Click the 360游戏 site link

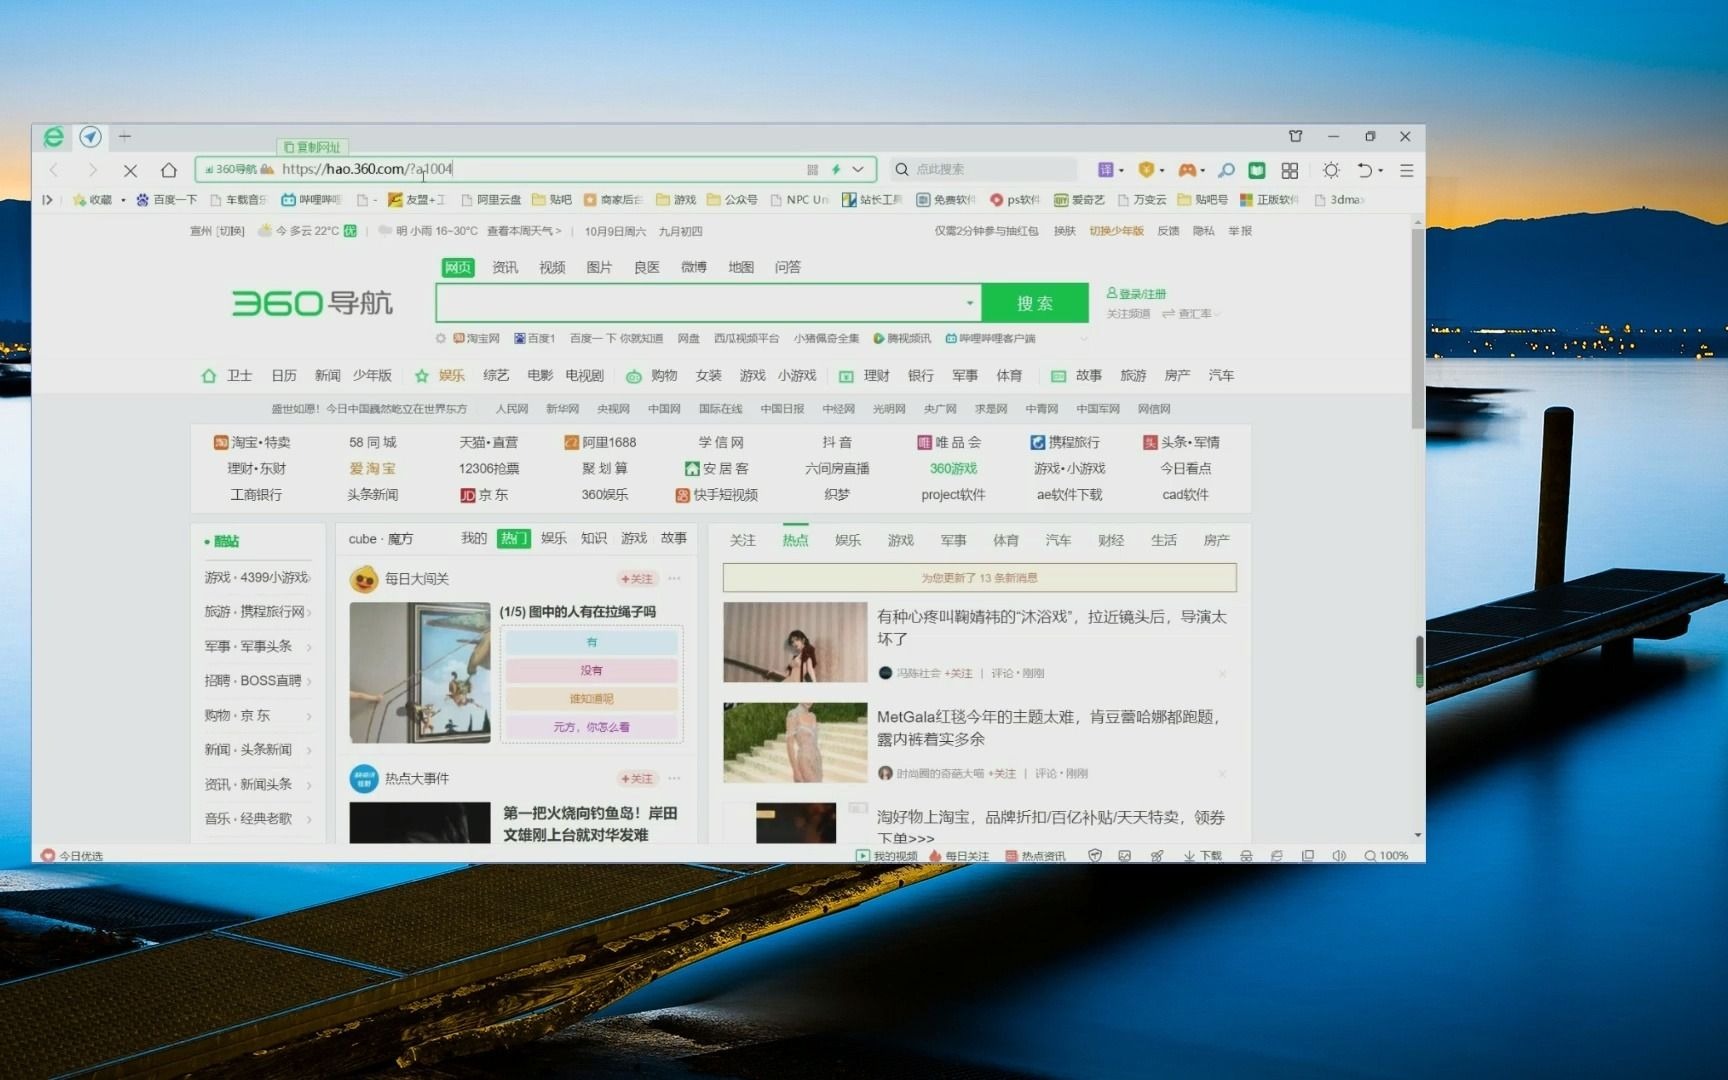pyautogui.click(x=953, y=468)
